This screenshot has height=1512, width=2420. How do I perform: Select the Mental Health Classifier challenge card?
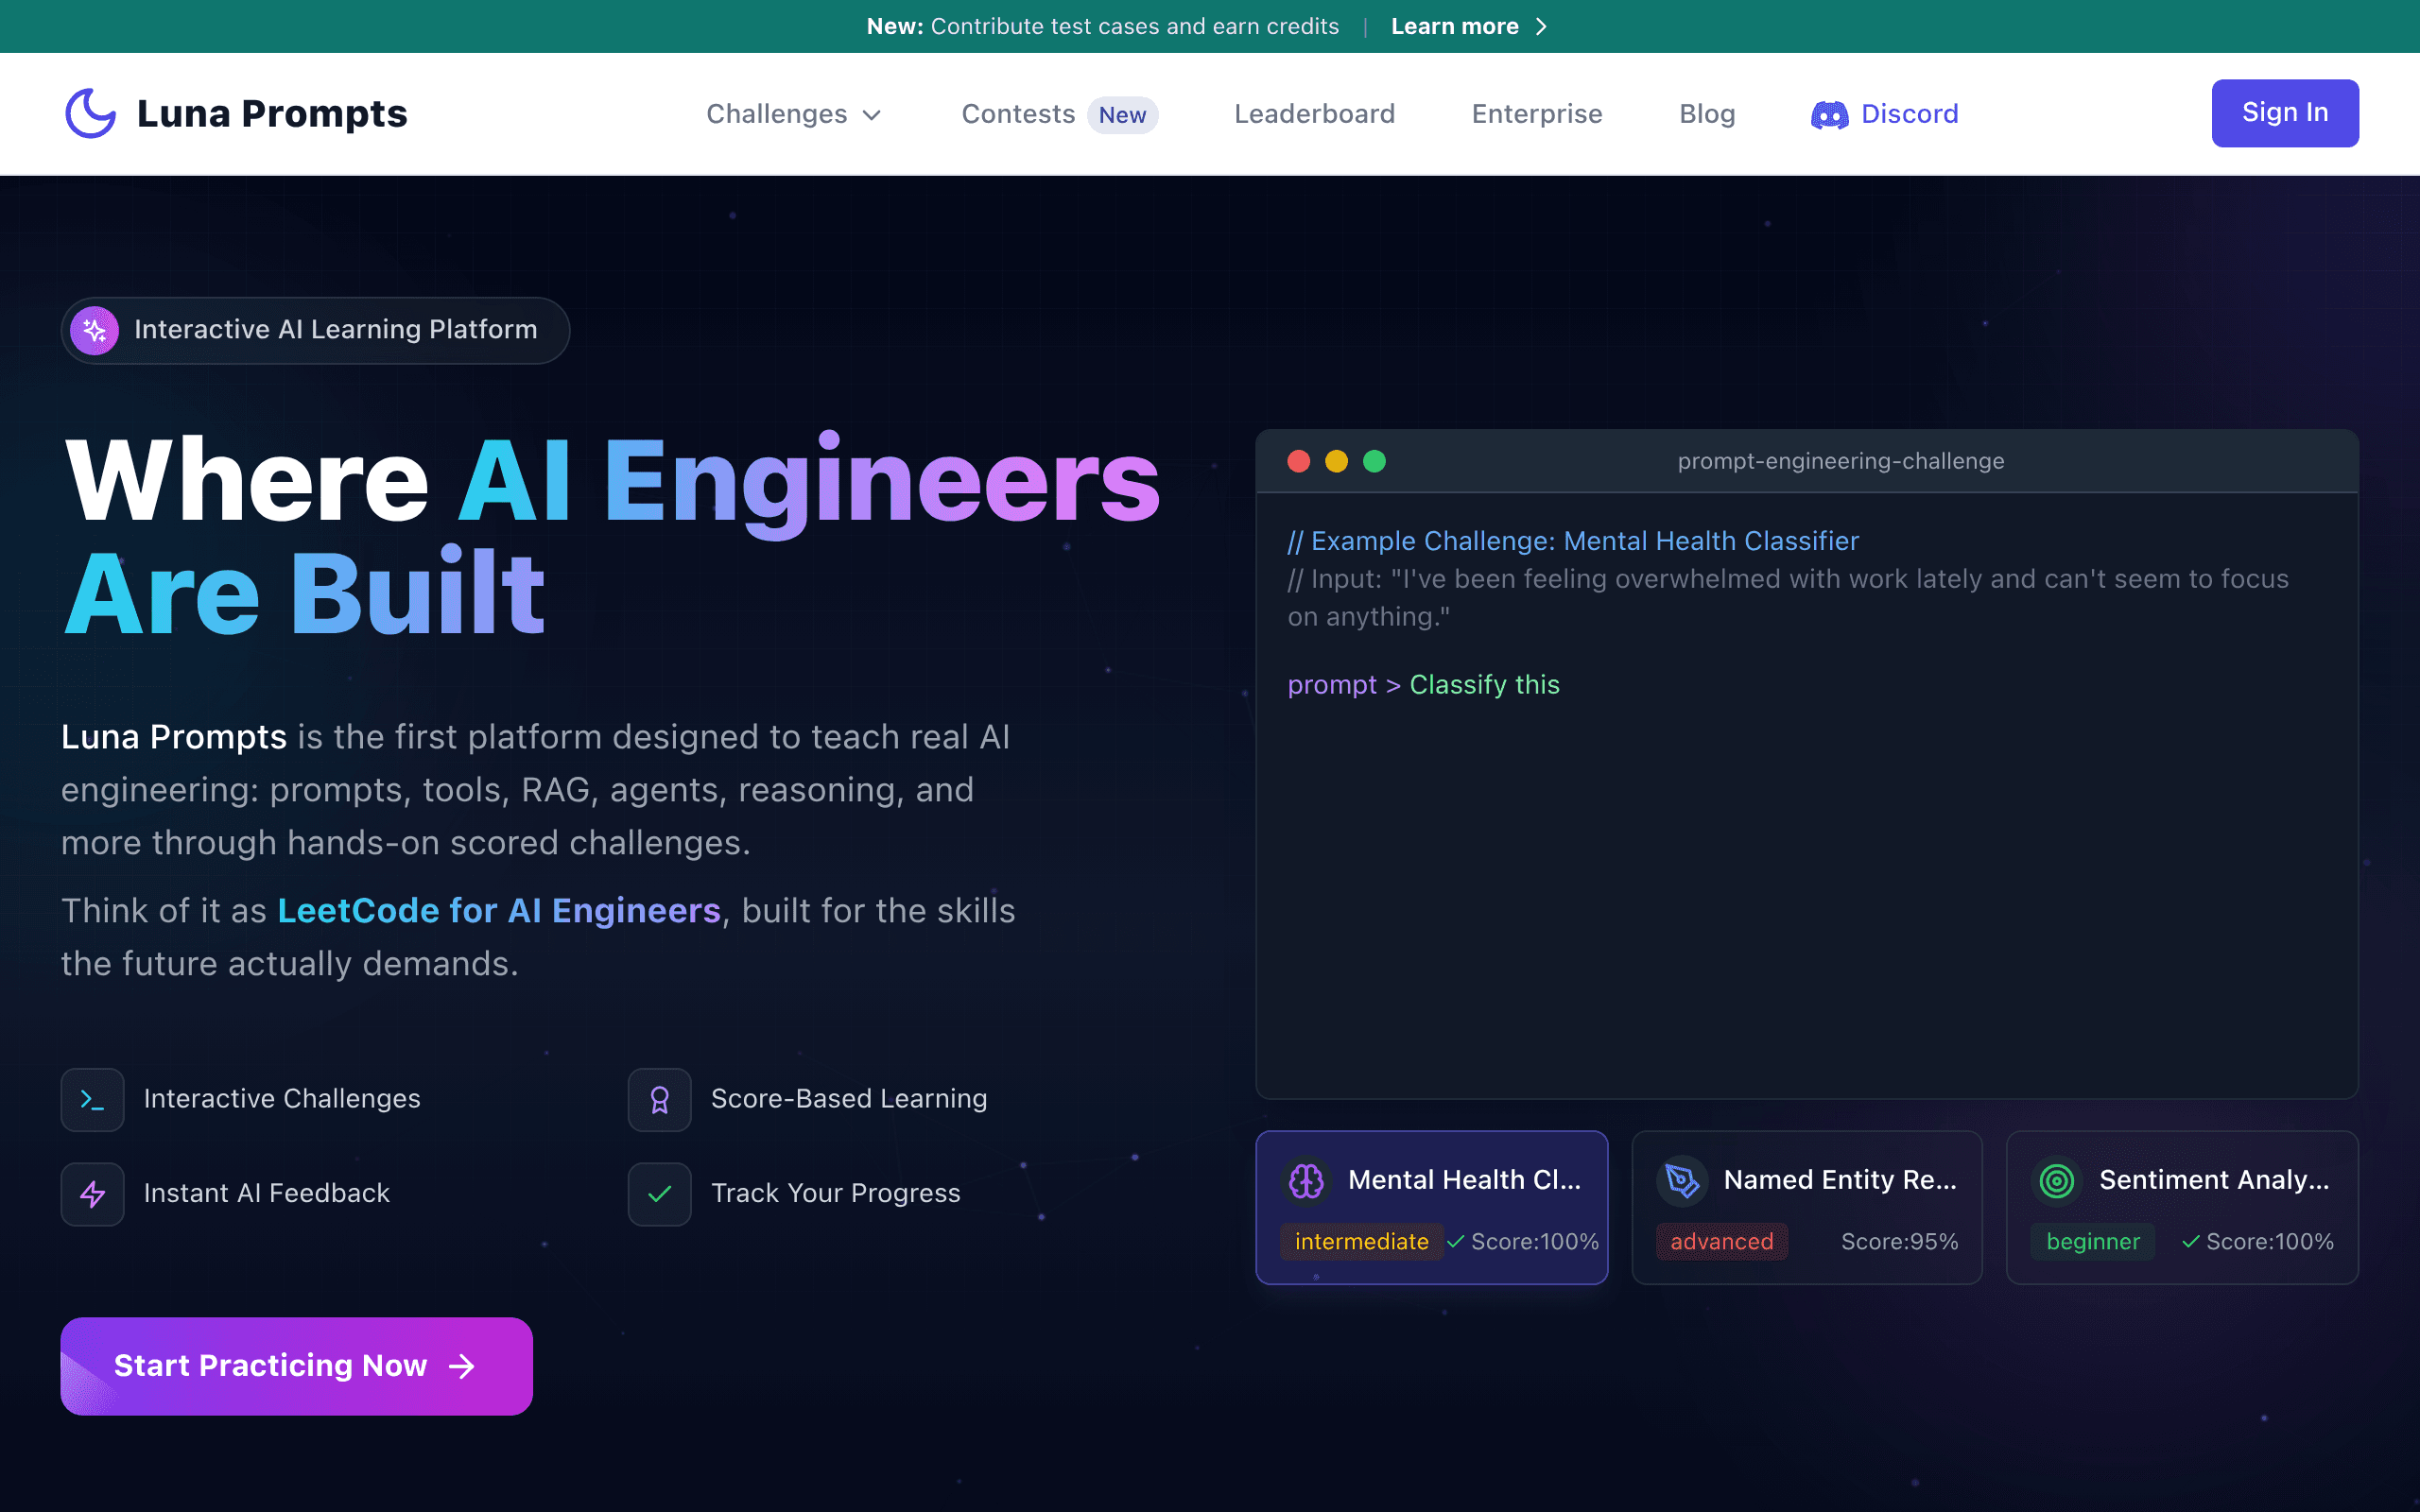[x=1432, y=1207]
